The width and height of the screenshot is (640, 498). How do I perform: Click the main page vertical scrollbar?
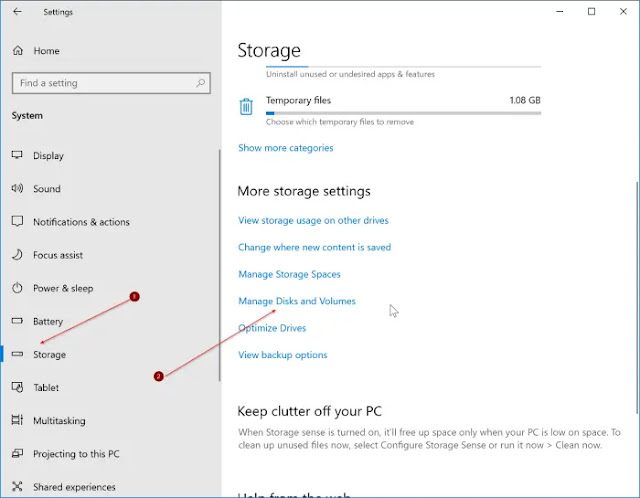pos(638,298)
